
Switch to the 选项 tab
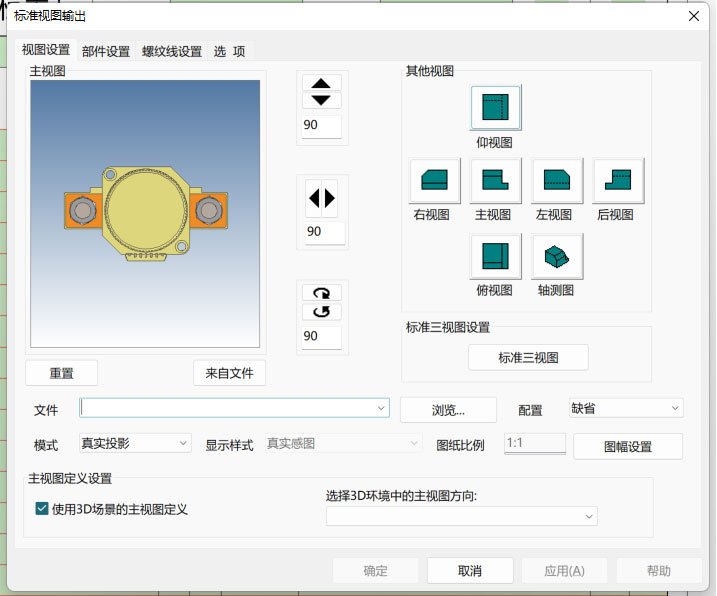pyautogui.click(x=229, y=51)
